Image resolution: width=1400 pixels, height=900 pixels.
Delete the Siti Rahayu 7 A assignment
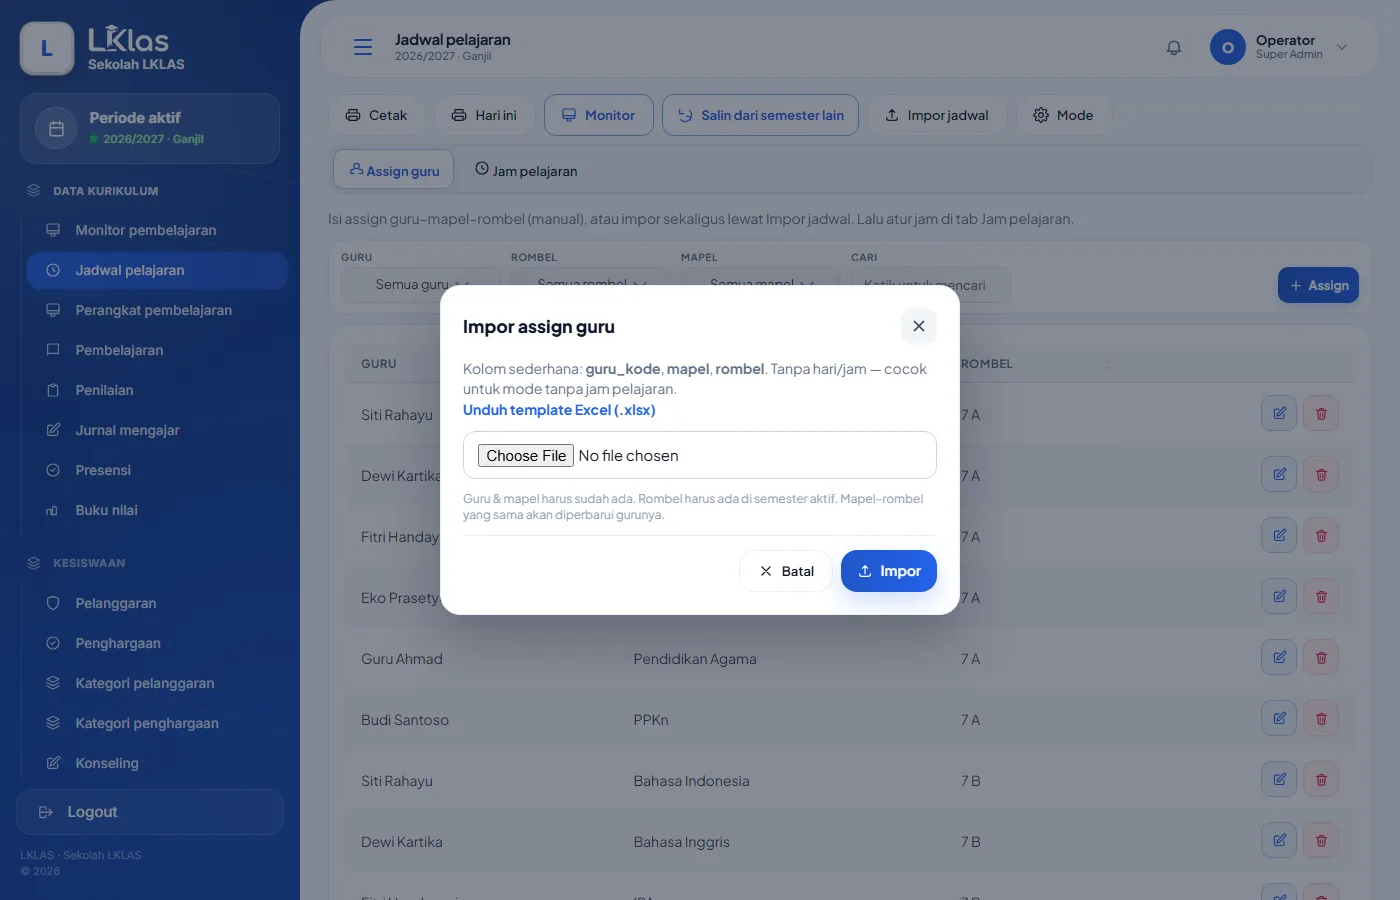1321,414
